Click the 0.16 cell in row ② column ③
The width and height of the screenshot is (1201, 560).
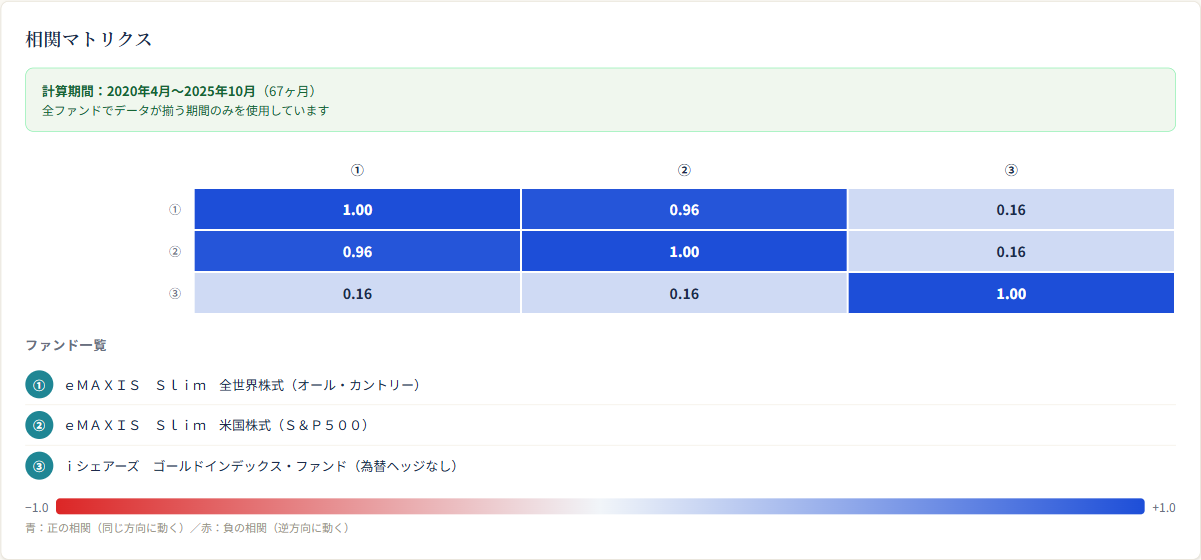tap(1011, 251)
